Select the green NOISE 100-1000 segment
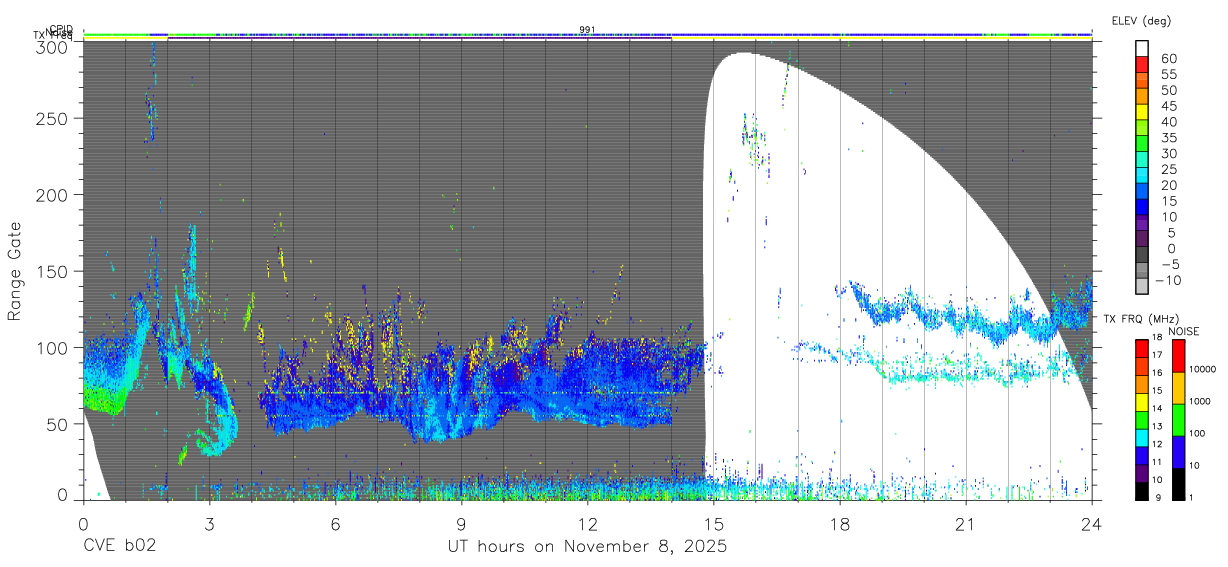The width and height of the screenshot is (1228, 567). [x=1180, y=419]
